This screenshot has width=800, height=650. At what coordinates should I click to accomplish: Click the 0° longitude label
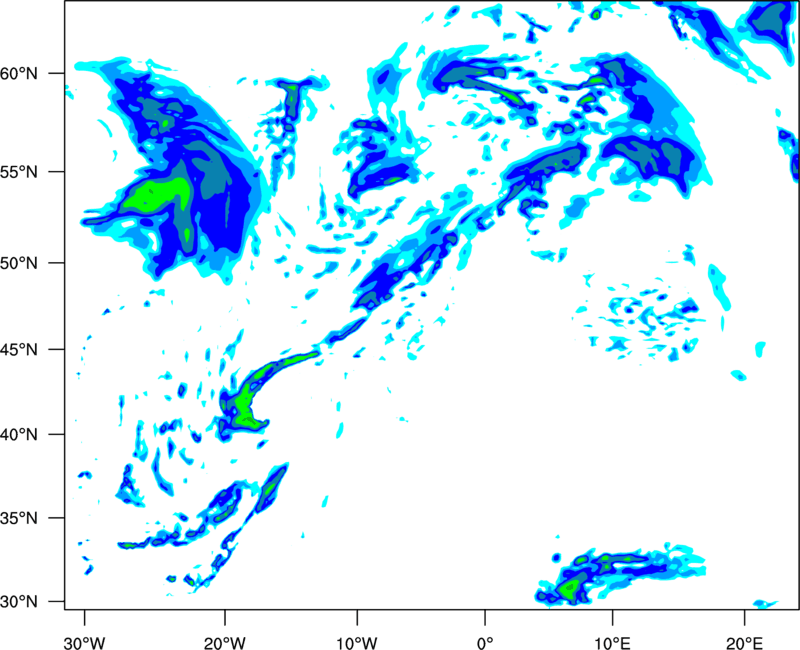[x=485, y=643]
